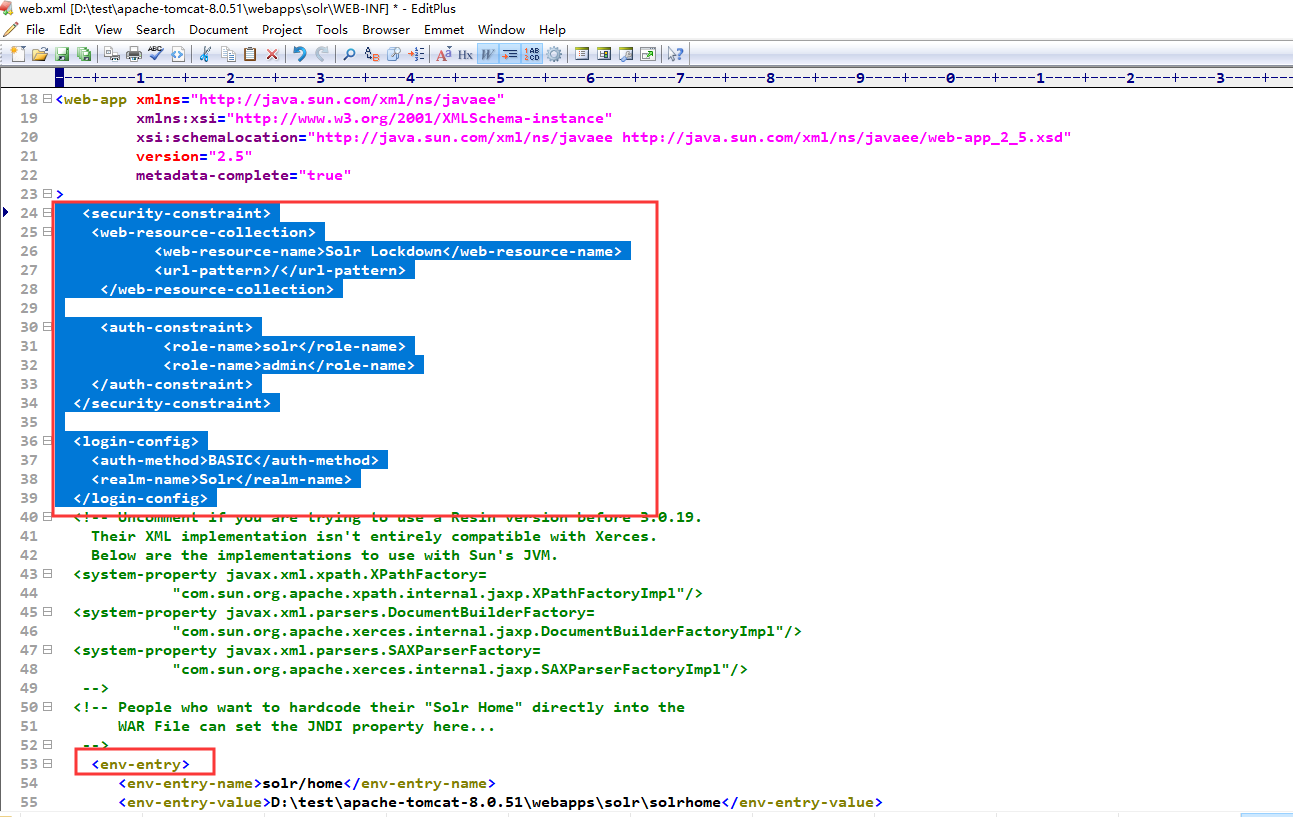Click the version="2.5" attribute
Screen dimensions: 1293x817
(x=195, y=156)
